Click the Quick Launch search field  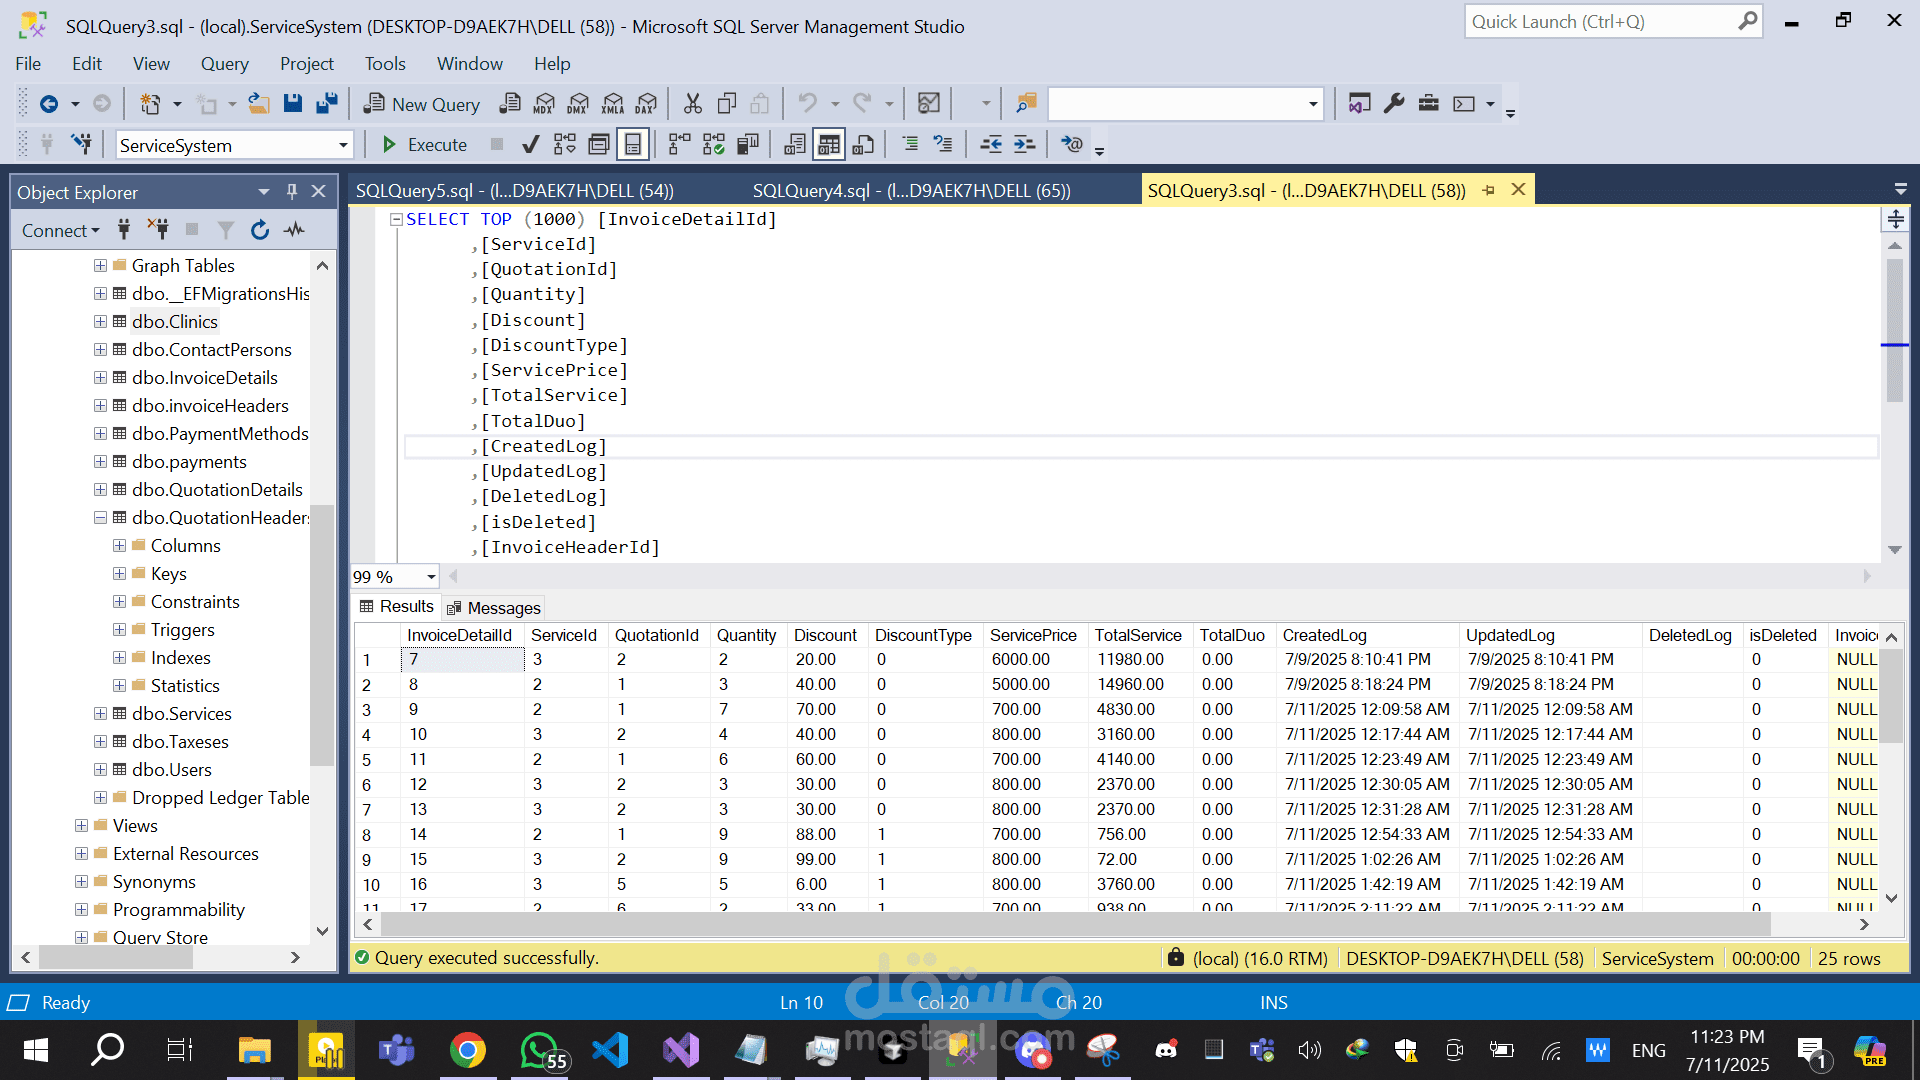pos(1613,22)
